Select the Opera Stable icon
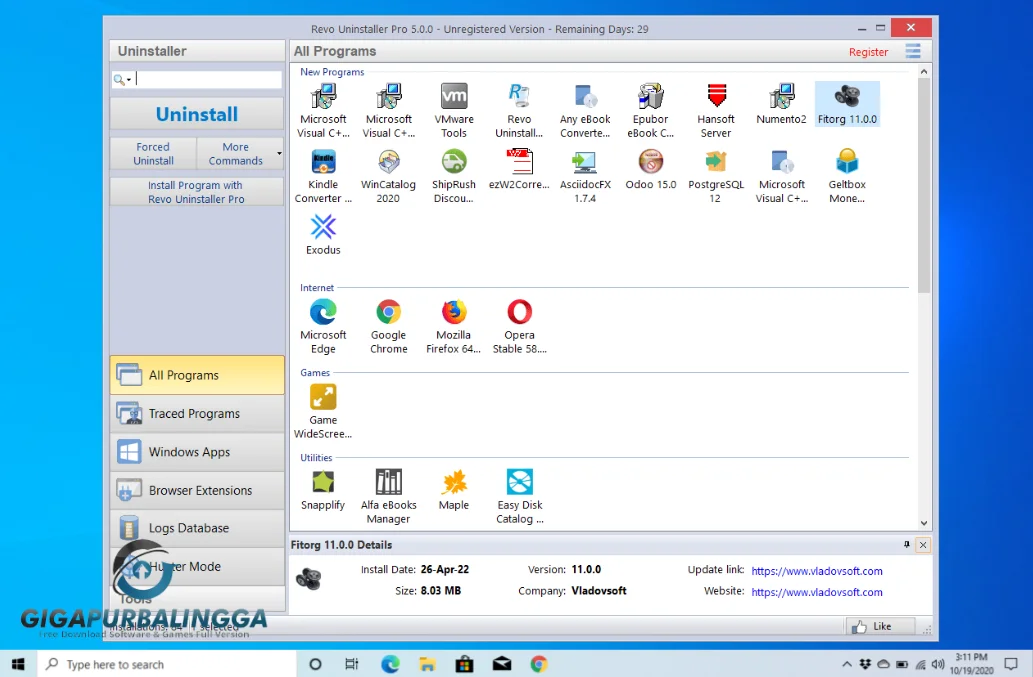Viewport: 1033px width, 677px height. point(519,315)
